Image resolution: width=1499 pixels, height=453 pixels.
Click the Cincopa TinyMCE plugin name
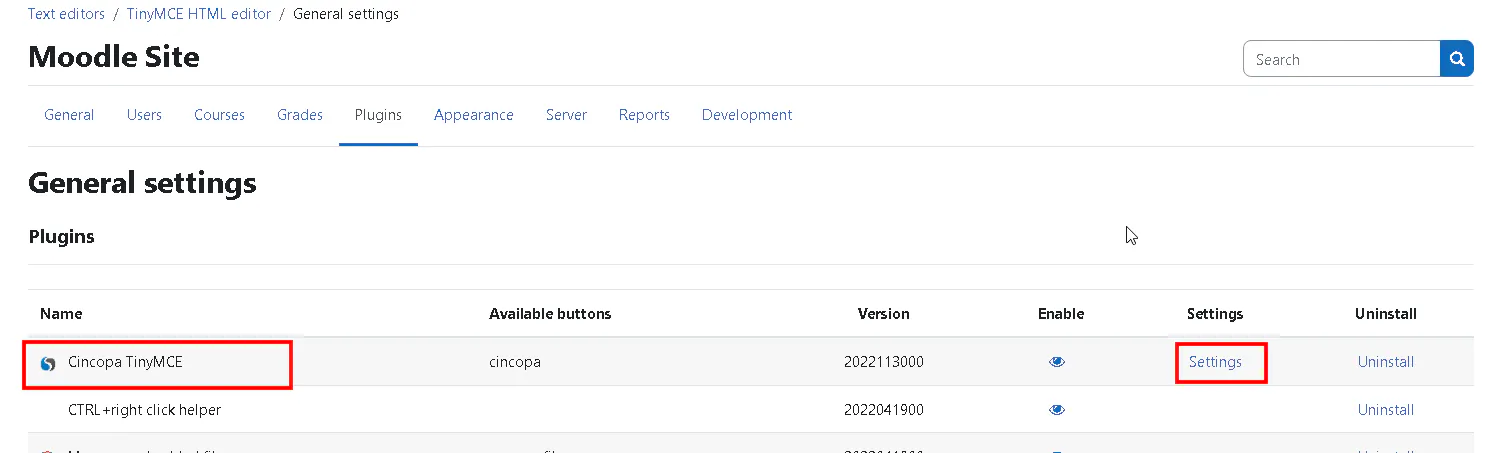(125, 362)
